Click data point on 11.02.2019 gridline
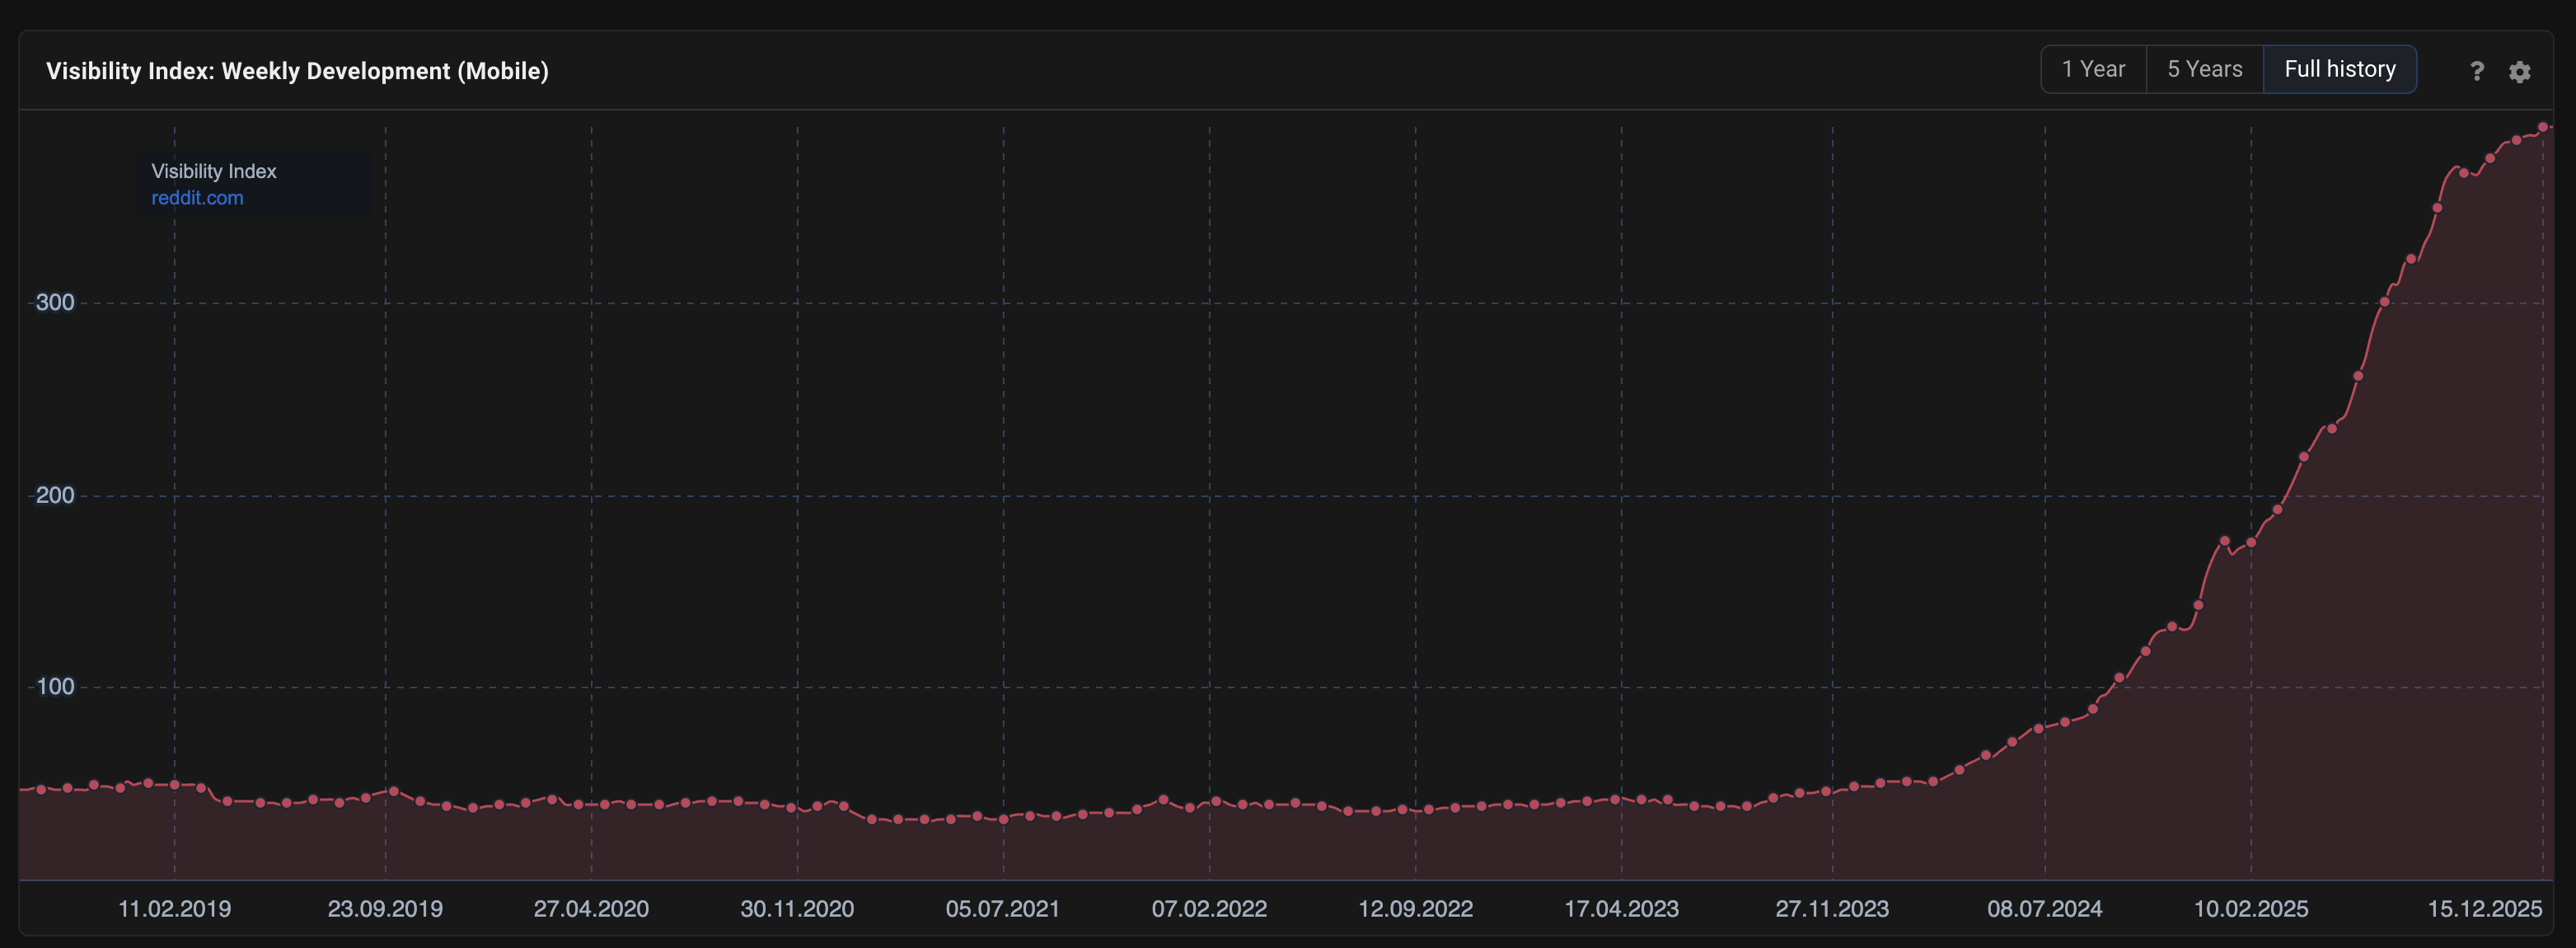 click(x=174, y=785)
